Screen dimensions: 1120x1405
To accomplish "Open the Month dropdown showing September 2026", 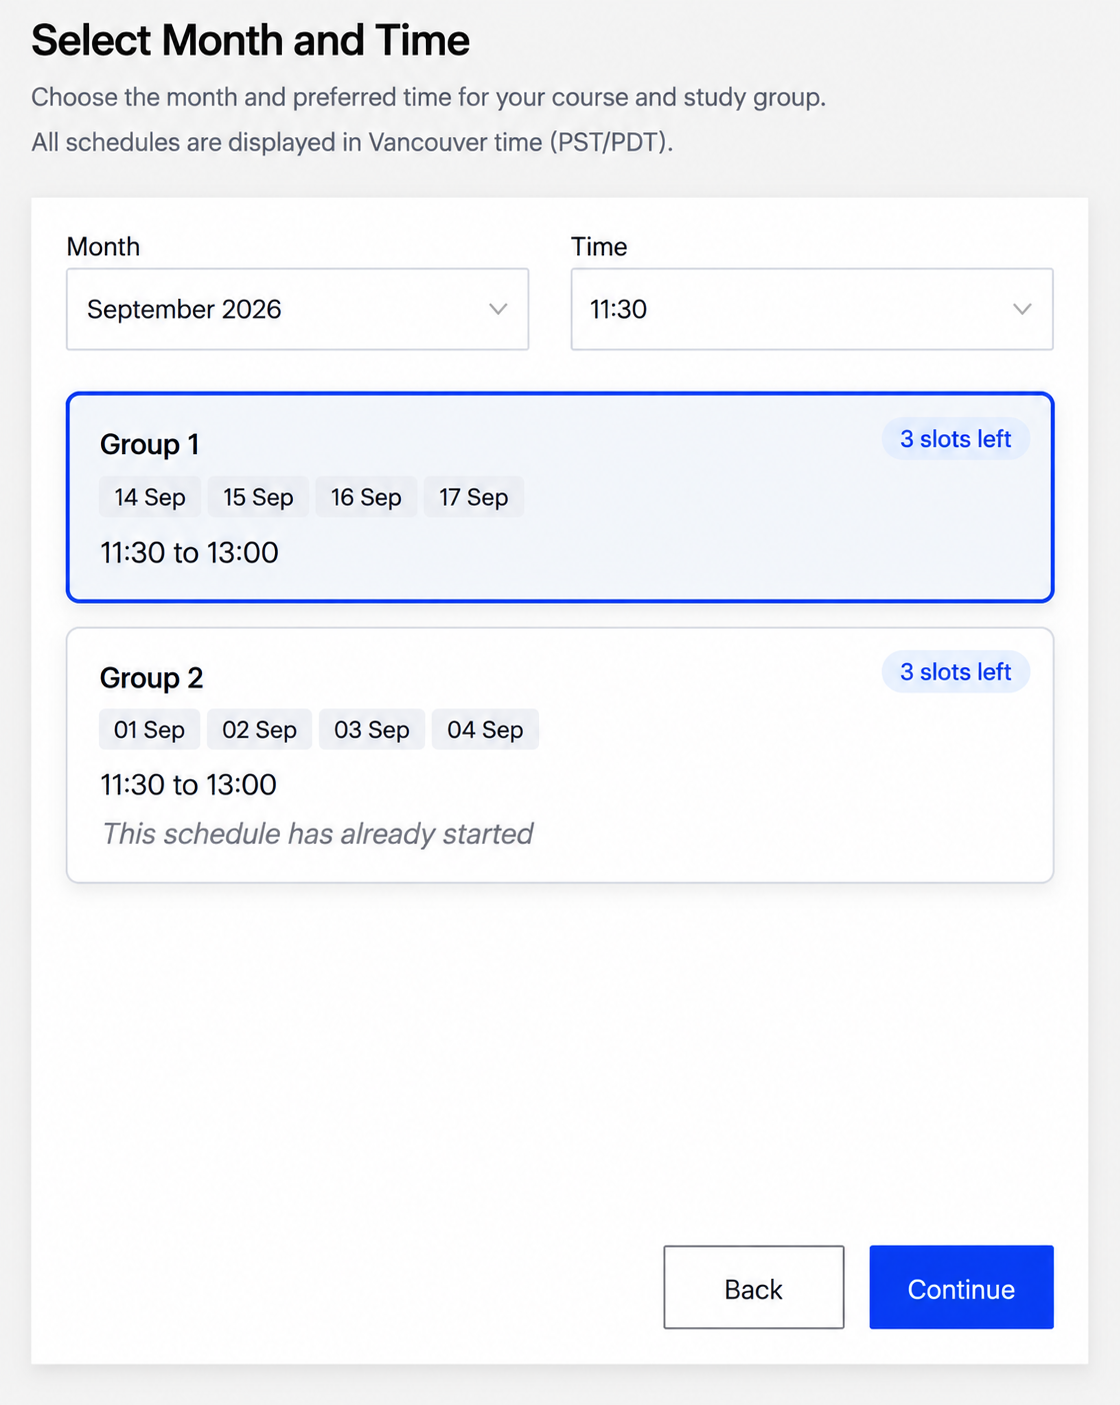I will tap(297, 309).
